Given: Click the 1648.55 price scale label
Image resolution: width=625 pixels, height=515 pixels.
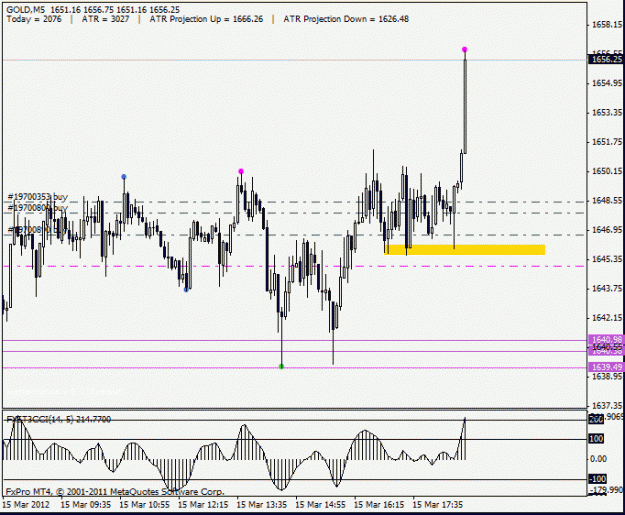Looking at the screenshot, I should coord(607,200).
